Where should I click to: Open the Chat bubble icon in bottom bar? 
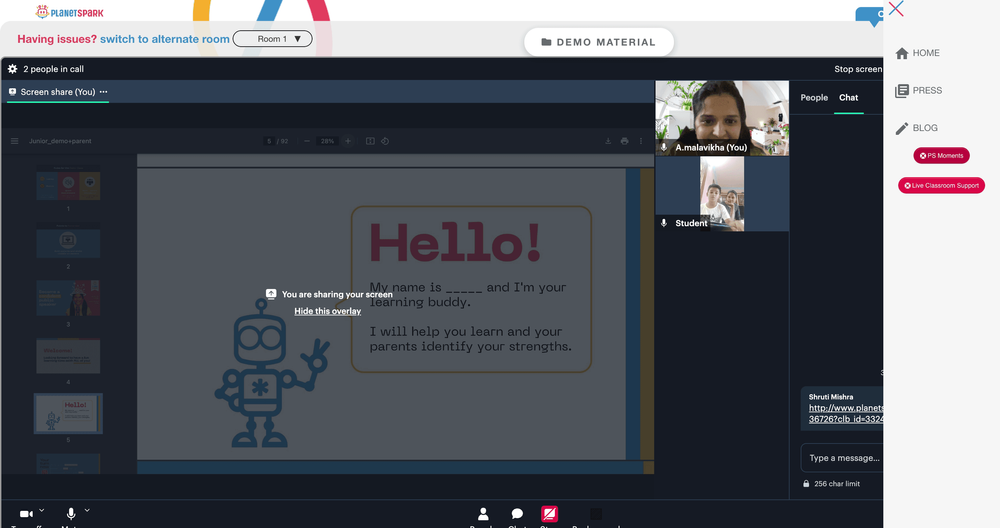(517, 513)
